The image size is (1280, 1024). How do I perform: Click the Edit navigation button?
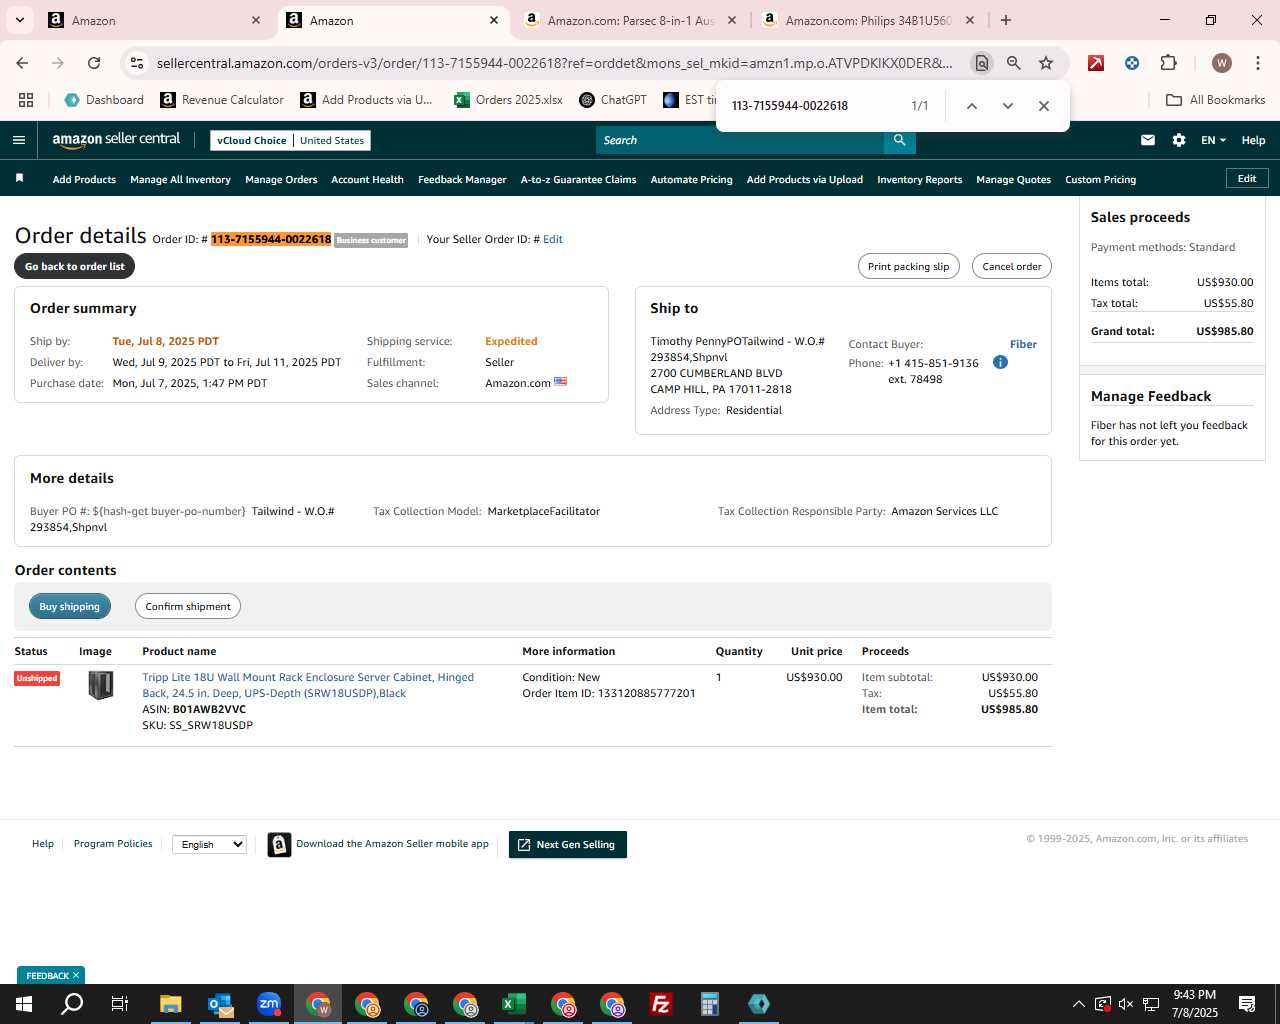coord(1247,178)
